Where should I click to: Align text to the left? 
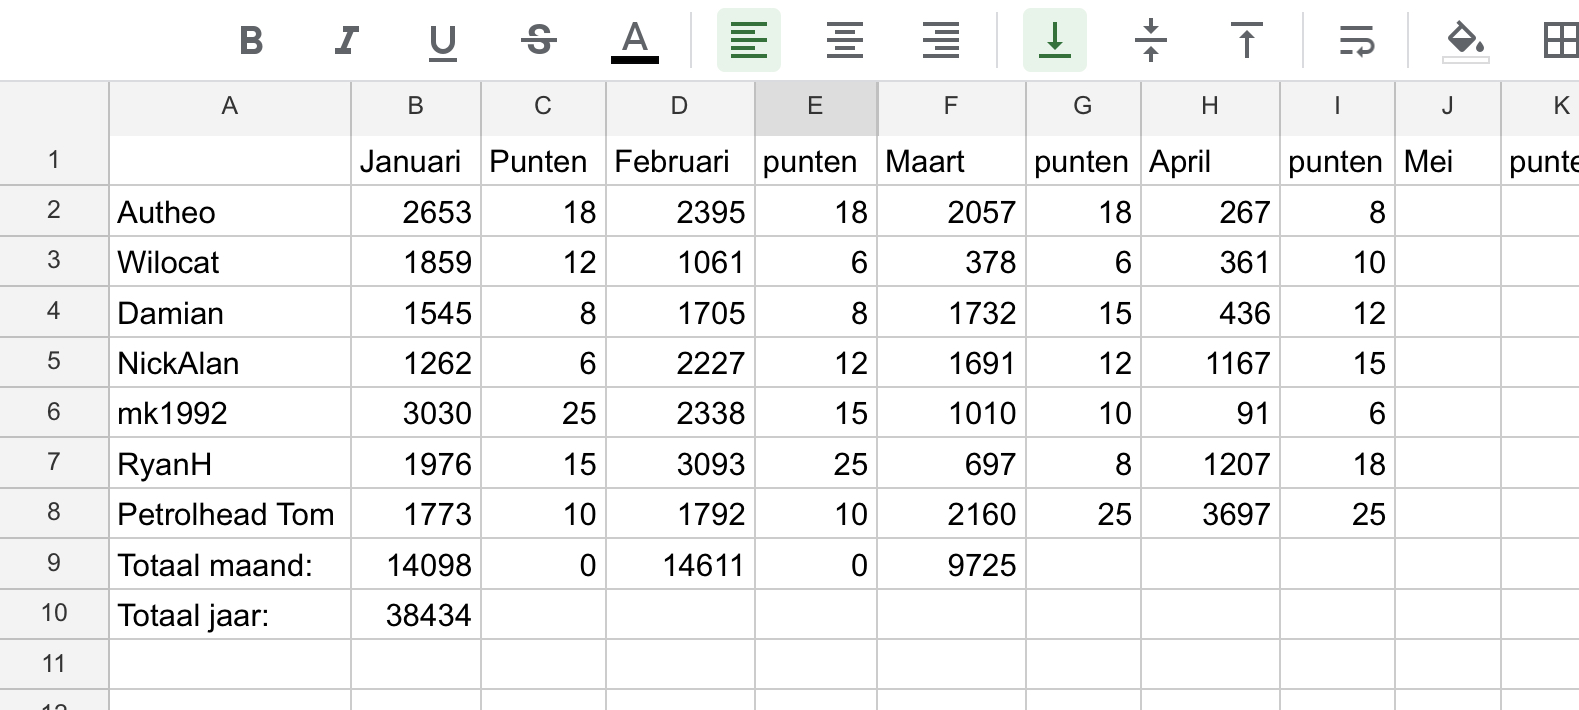coord(748,41)
